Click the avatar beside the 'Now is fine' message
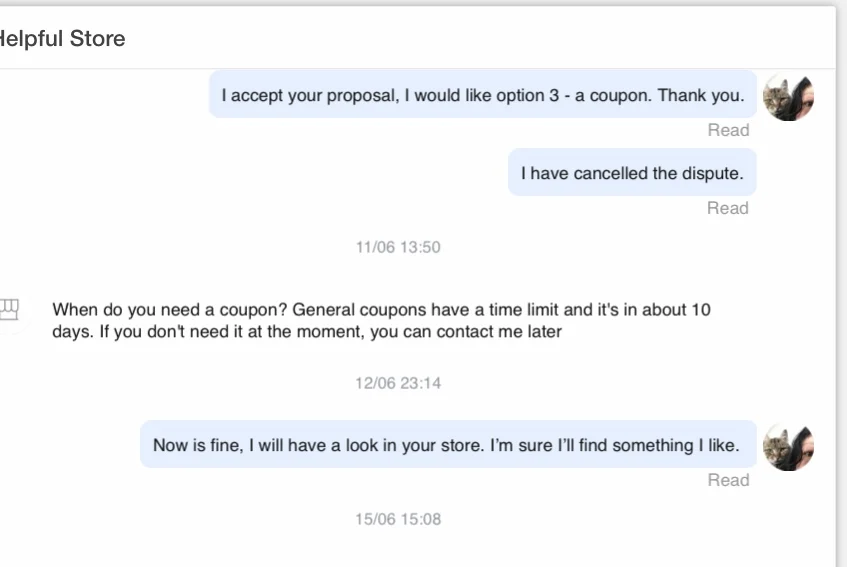 pyautogui.click(x=788, y=446)
